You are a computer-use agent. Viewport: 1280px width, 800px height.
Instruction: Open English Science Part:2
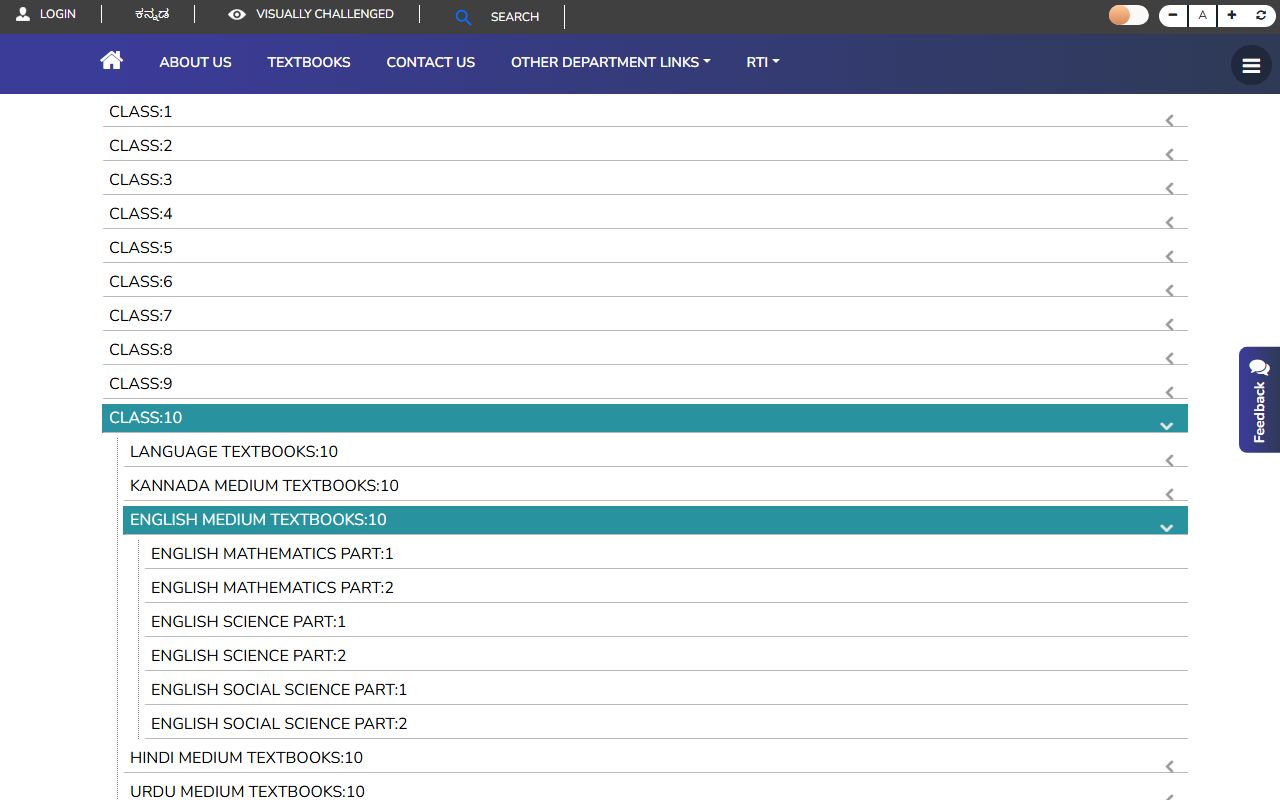[666, 656]
